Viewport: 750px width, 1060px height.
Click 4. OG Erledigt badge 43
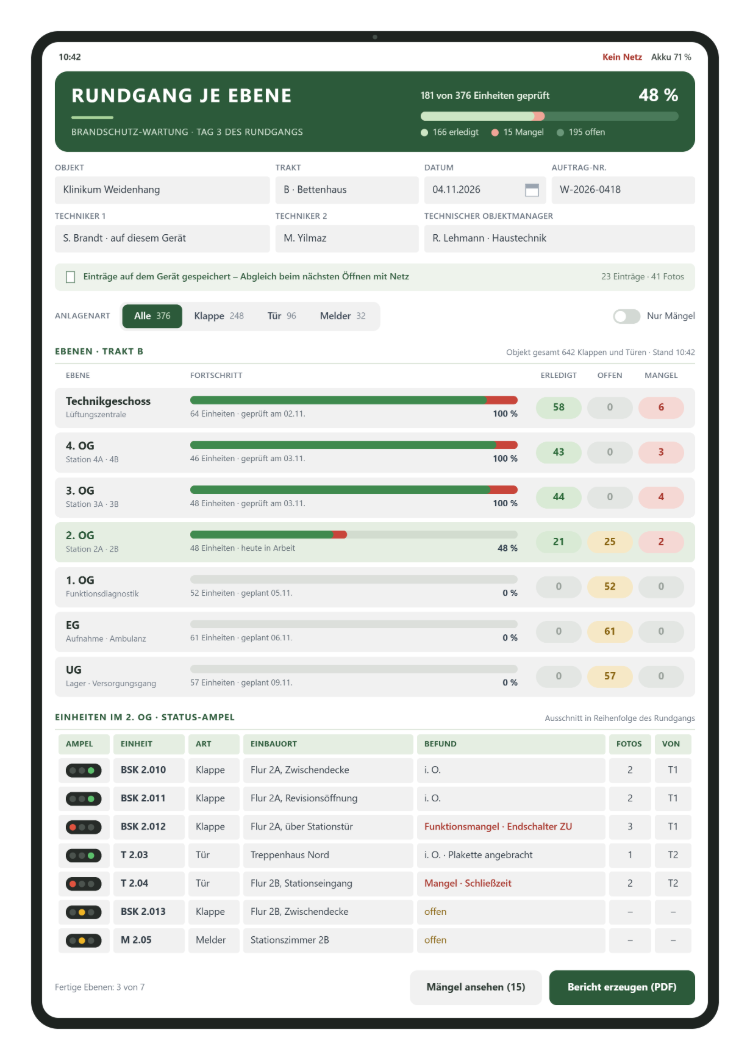pyautogui.click(x=559, y=452)
